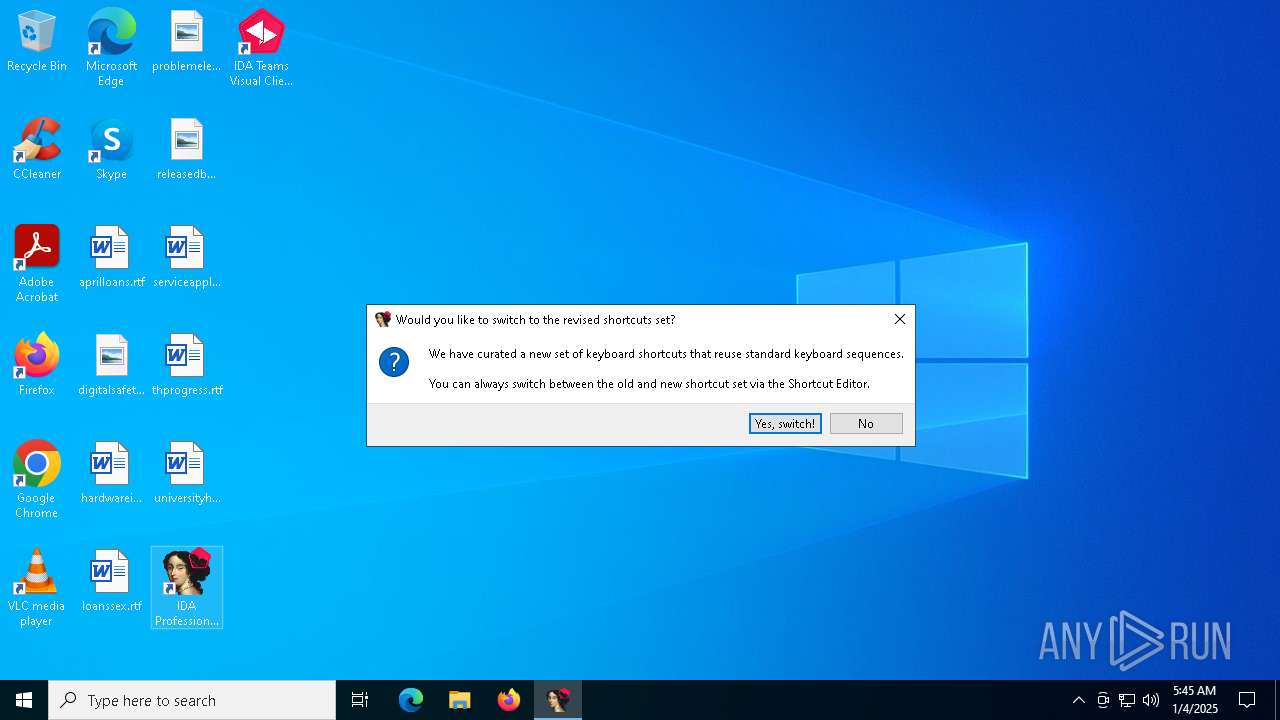1280x720 pixels.
Task: Open the volume tray icon
Action: click(1151, 700)
